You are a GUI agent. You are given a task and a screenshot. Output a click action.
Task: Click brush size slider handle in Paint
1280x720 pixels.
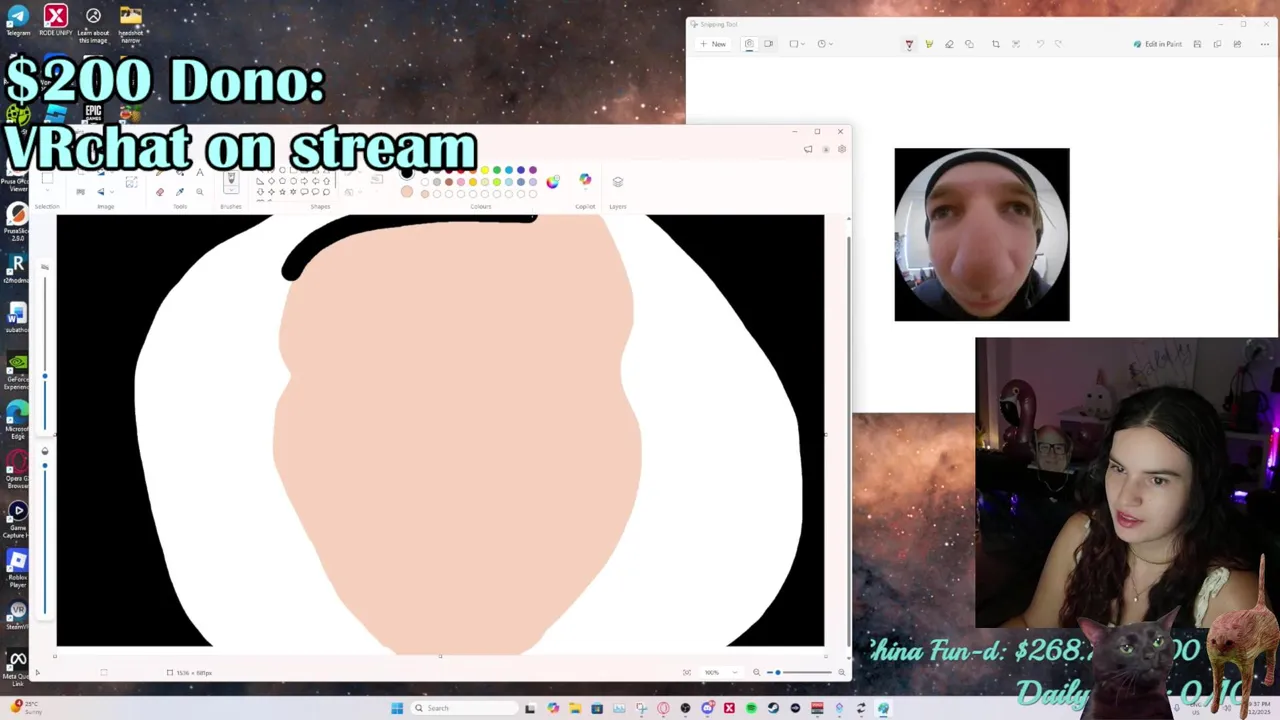click(45, 376)
